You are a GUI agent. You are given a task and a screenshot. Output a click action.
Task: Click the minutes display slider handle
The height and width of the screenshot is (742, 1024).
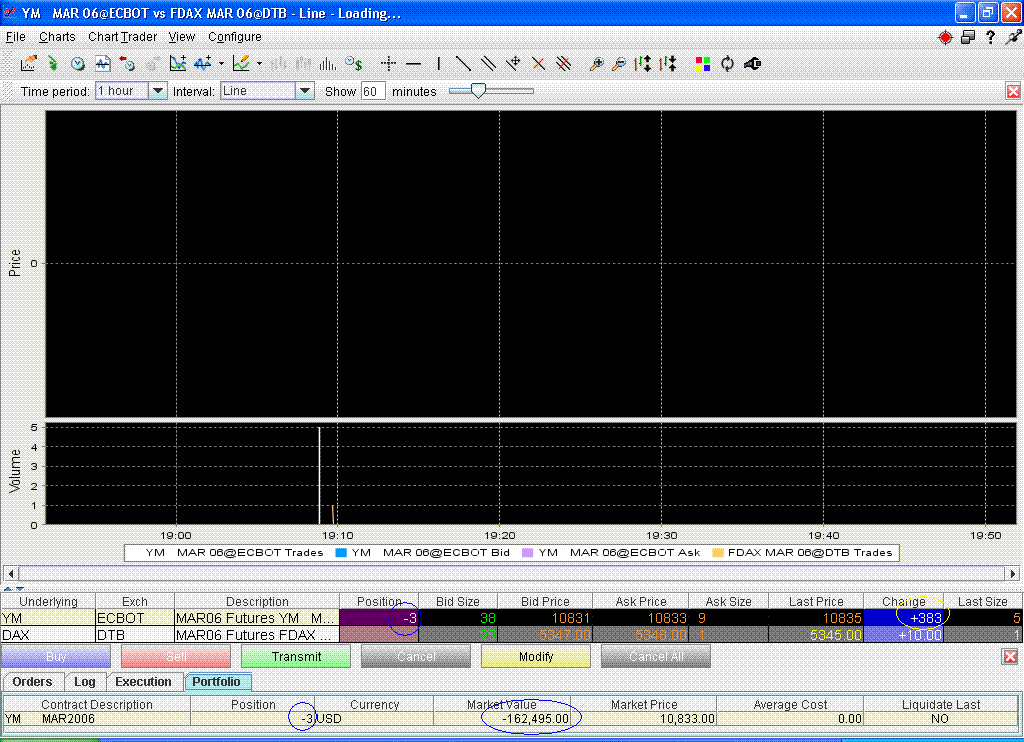pos(478,91)
